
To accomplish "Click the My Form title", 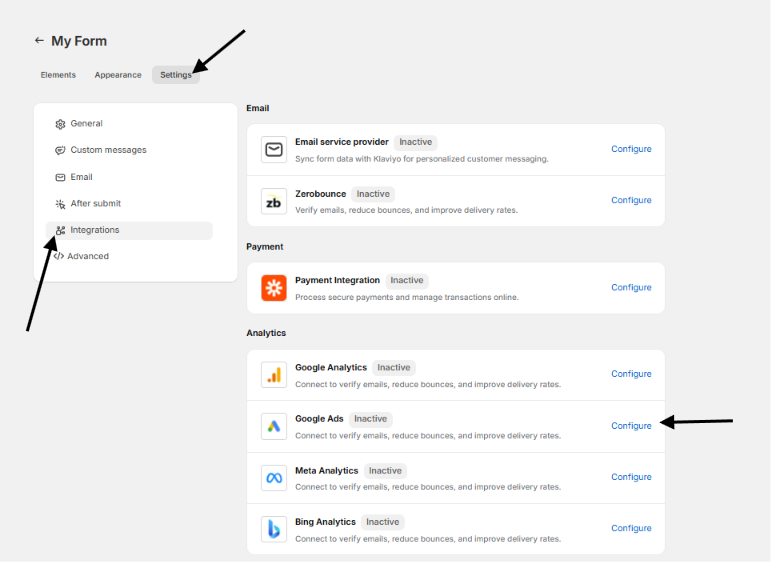I will coord(79,41).
